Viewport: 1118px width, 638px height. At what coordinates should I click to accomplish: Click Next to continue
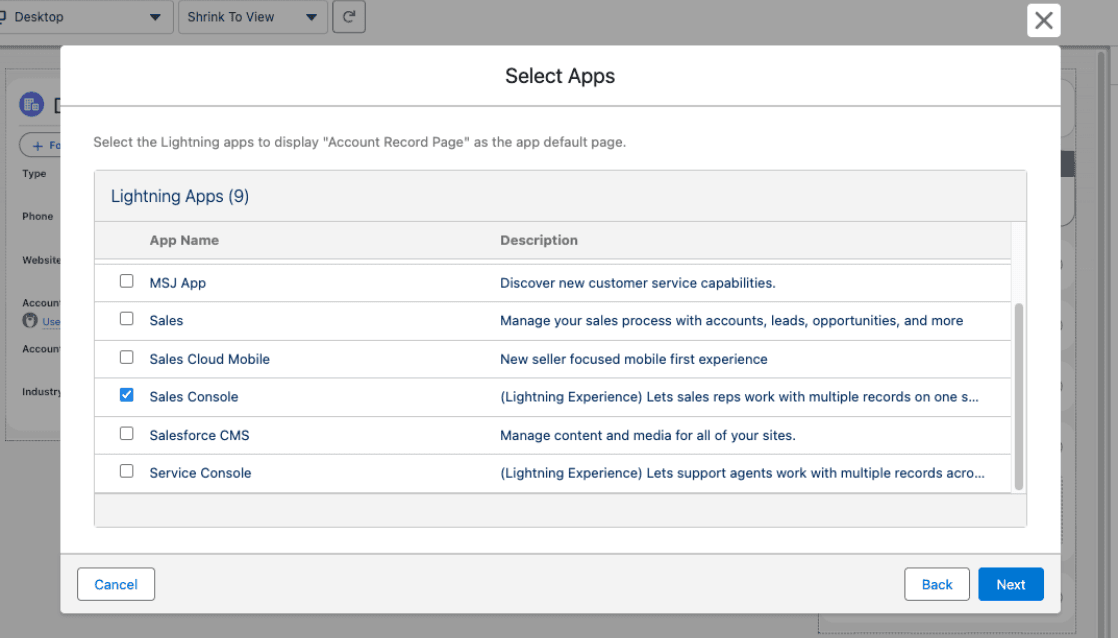(x=1010, y=585)
